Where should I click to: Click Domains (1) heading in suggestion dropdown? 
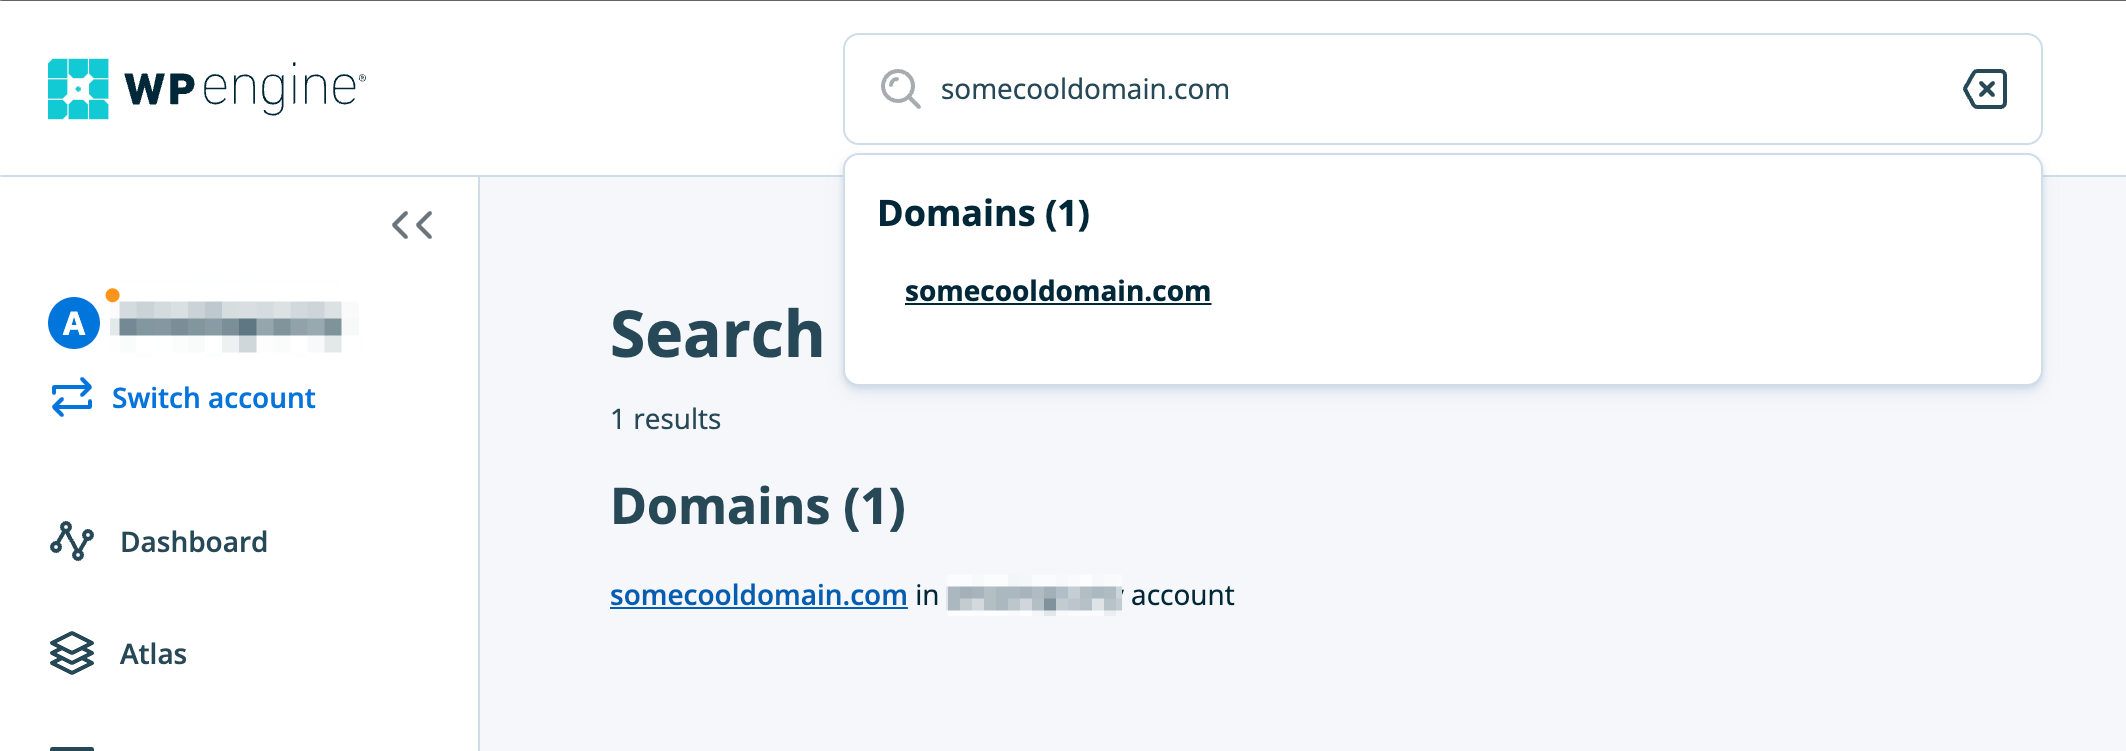click(983, 214)
